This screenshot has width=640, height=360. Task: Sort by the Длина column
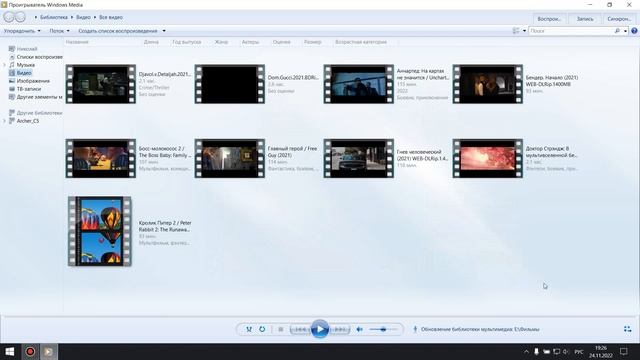coord(151,42)
